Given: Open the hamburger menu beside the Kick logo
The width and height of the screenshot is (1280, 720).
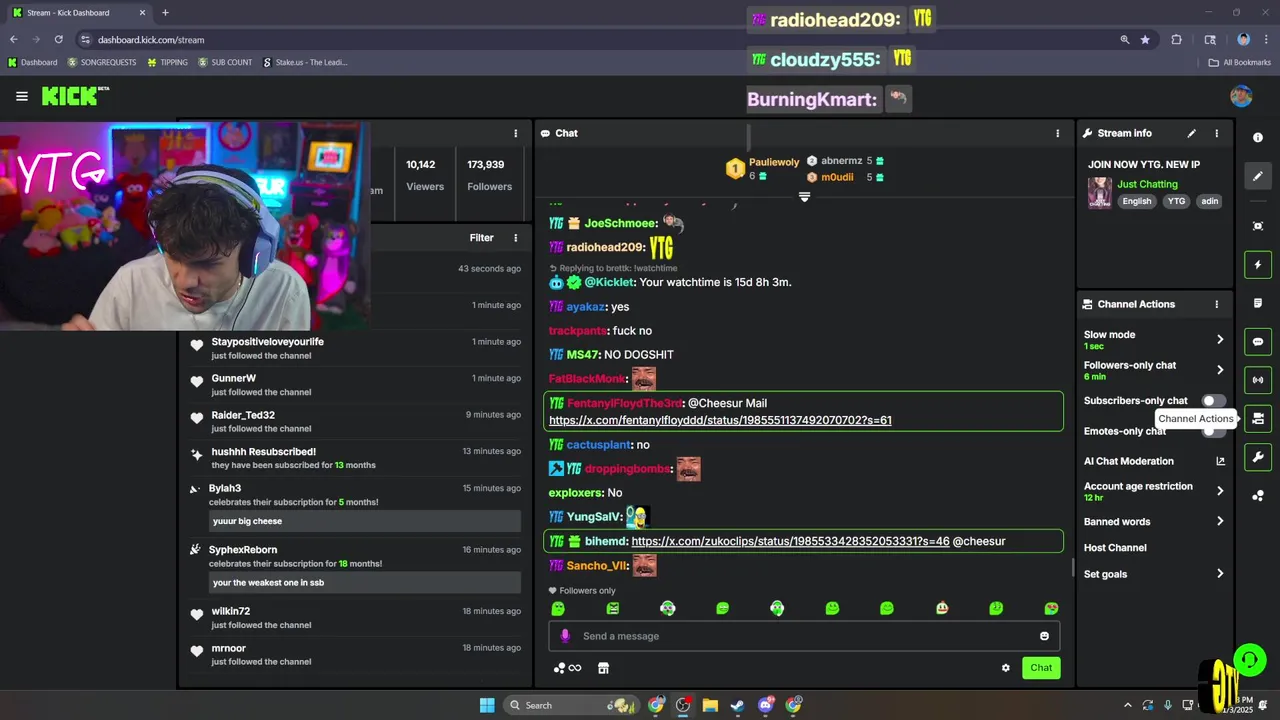Looking at the screenshot, I should click(22, 96).
